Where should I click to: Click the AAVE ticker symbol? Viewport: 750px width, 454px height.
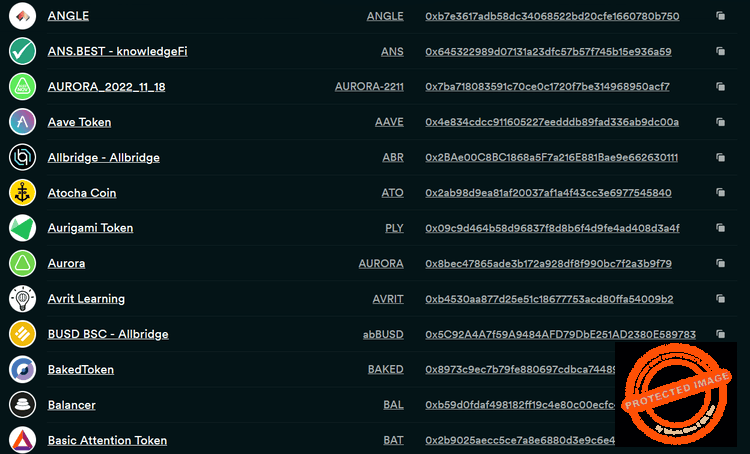389,122
